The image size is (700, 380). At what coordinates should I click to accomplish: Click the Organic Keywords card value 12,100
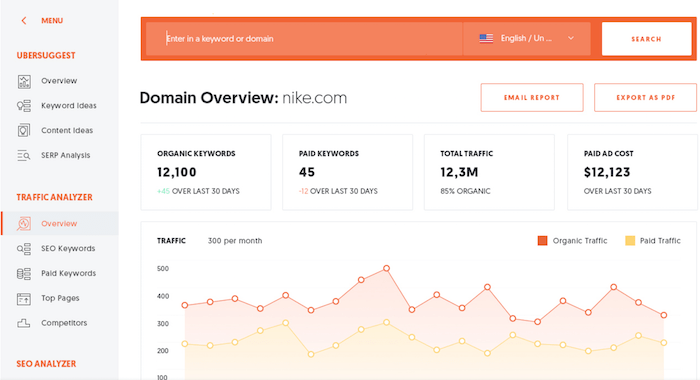pos(176,172)
